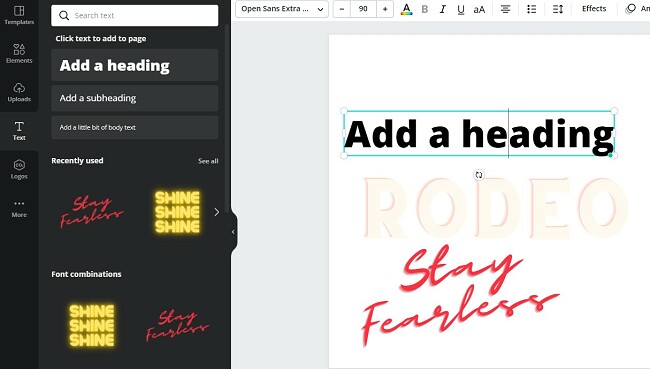Toggle bulleted list formatting
Screen dimensions: 650x369
tap(531, 9)
